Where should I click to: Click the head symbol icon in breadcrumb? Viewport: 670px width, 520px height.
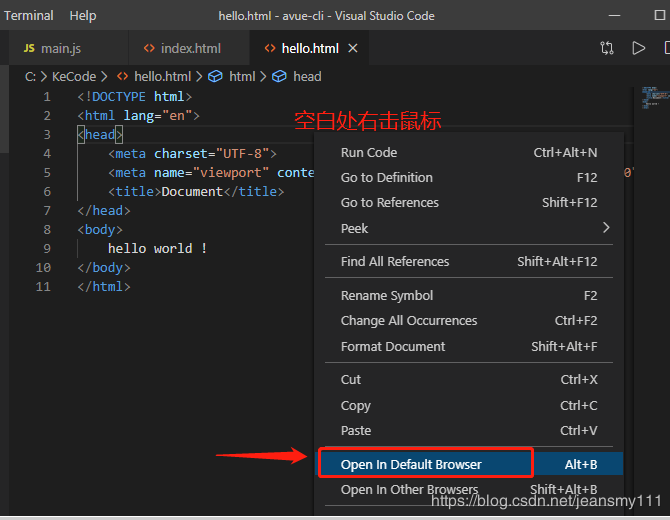pyautogui.click(x=279, y=76)
